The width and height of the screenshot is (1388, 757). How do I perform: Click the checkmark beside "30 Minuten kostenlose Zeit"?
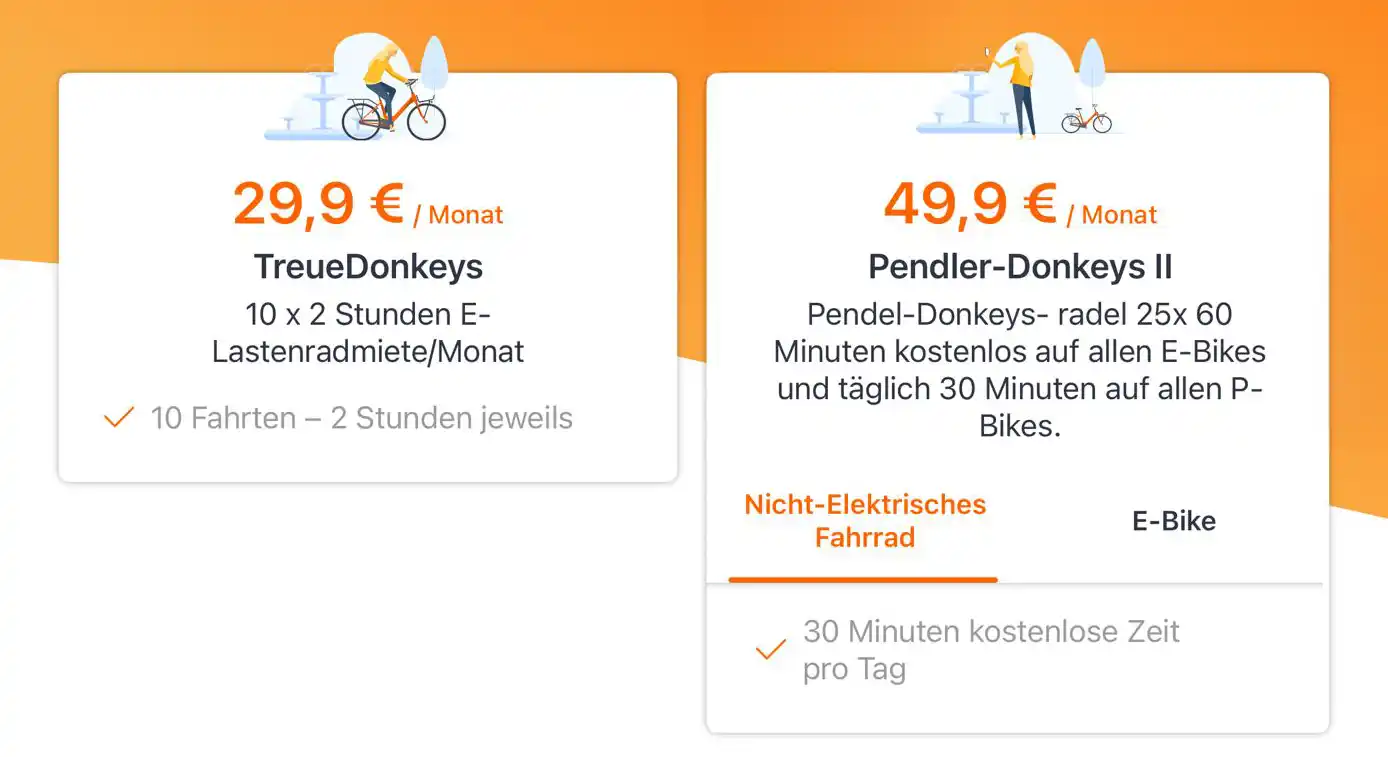(x=770, y=650)
